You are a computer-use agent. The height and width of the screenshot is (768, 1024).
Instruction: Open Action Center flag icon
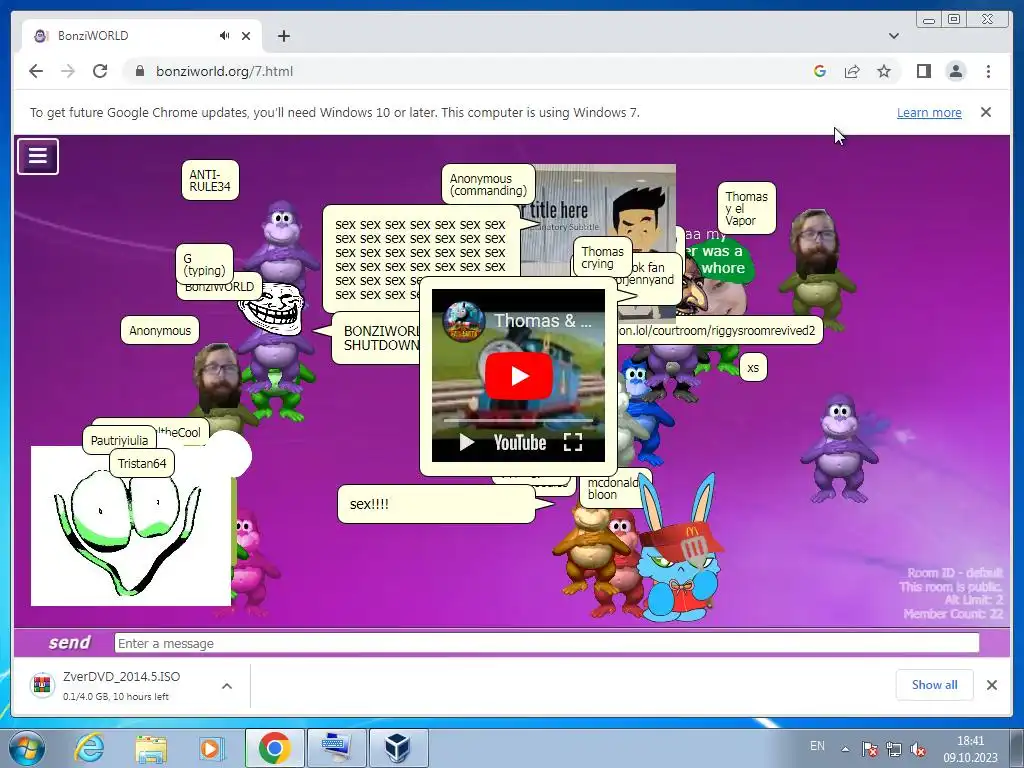869,749
